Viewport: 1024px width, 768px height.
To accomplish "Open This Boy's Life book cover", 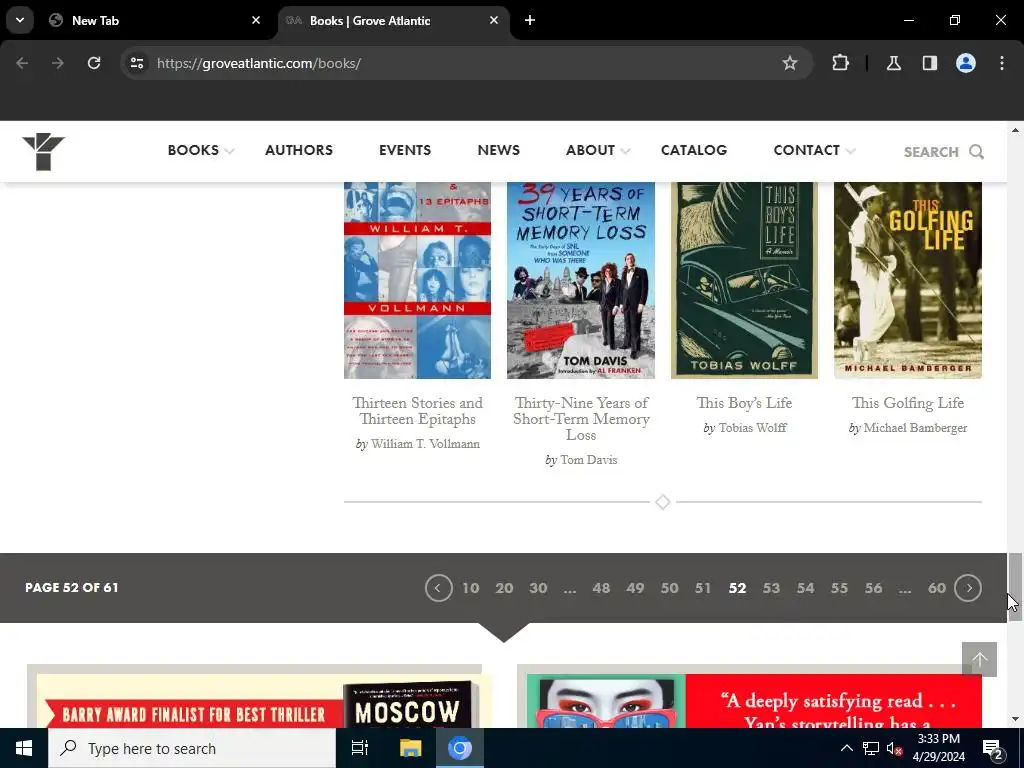I will coord(744,280).
